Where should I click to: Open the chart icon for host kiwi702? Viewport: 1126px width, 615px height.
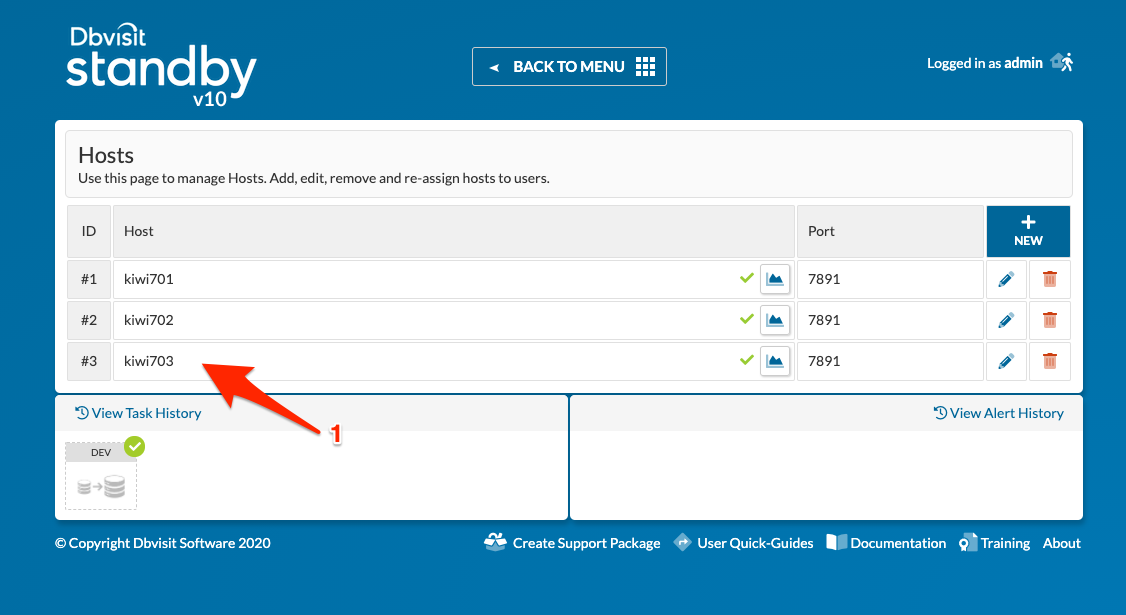pyautogui.click(x=775, y=320)
